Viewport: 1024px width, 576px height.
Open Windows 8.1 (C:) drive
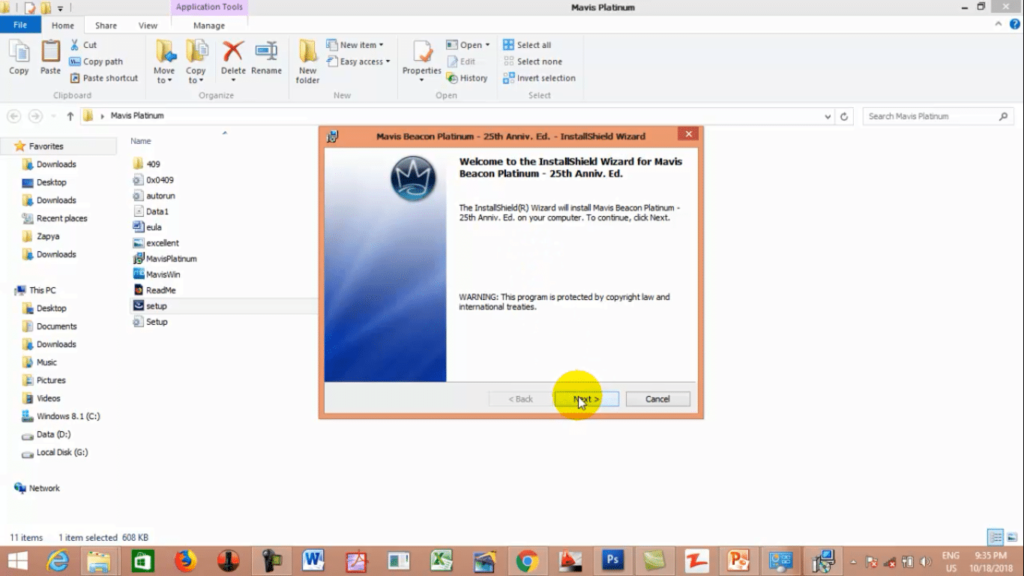pyautogui.click(x=61, y=416)
